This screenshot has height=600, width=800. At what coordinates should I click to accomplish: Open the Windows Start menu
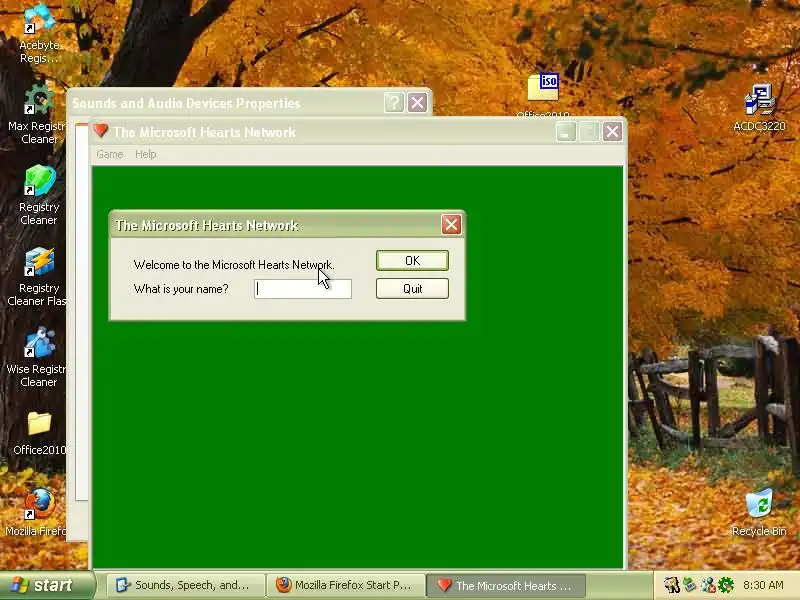pyautogui.click(x=47, y=585)
